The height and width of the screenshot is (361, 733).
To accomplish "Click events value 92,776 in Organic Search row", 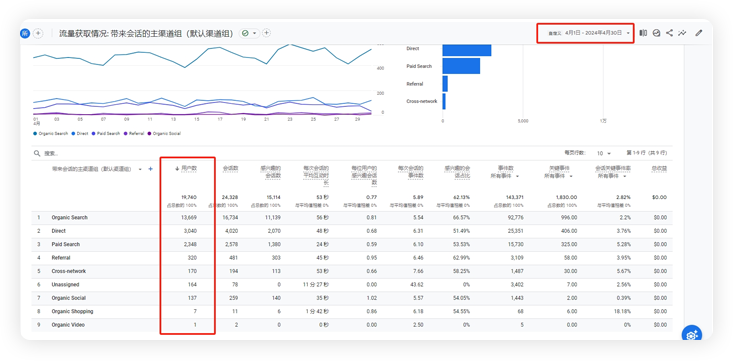I will (516, 218).
